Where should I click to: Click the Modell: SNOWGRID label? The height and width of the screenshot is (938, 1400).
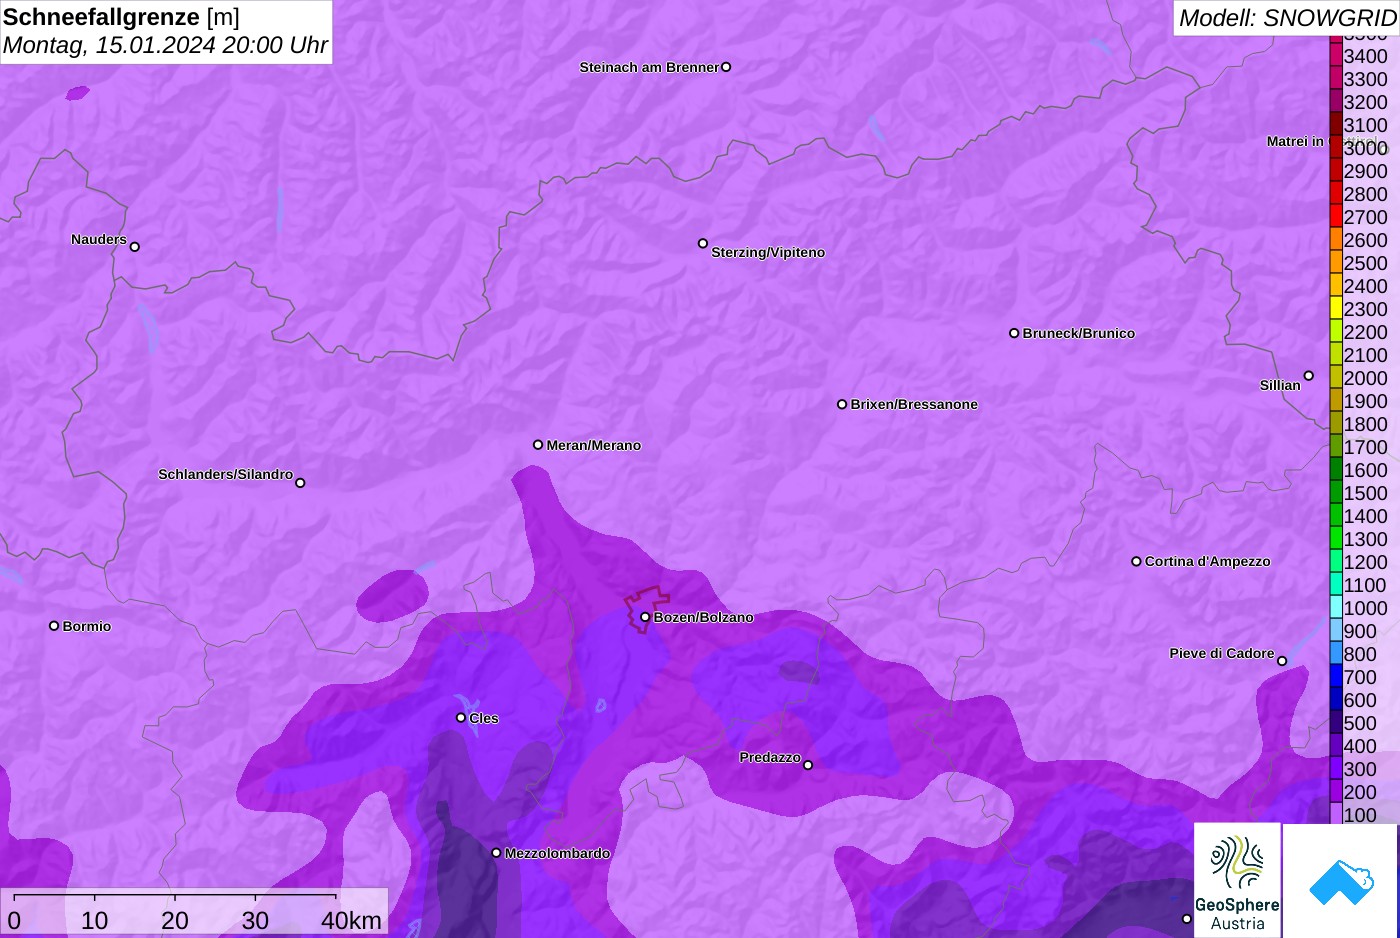pyautogui.click(x=1287, y=18)
